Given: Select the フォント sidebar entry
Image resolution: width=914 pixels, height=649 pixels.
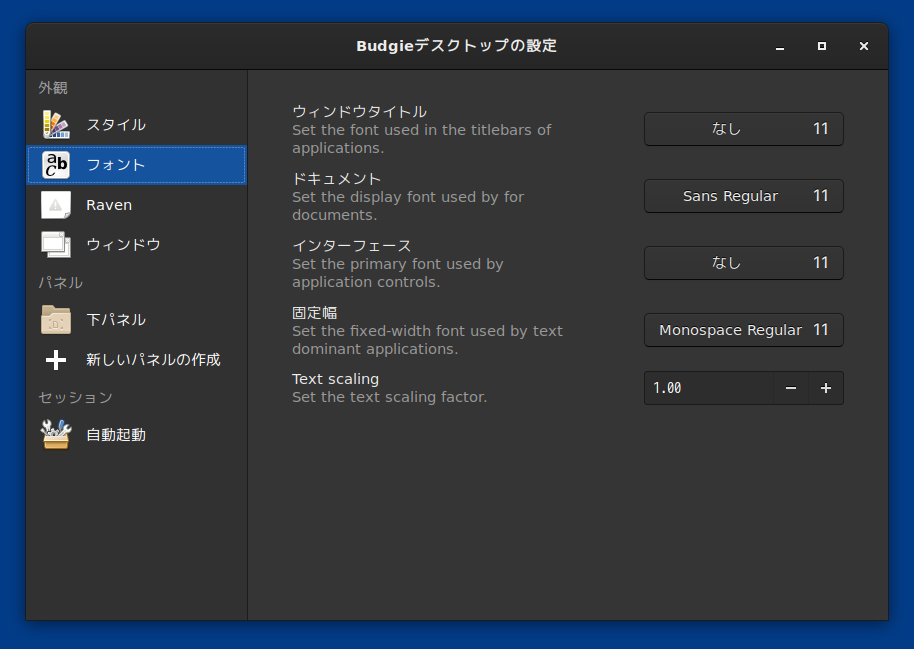Looking at the screenshot, I should tap(136, 165).
